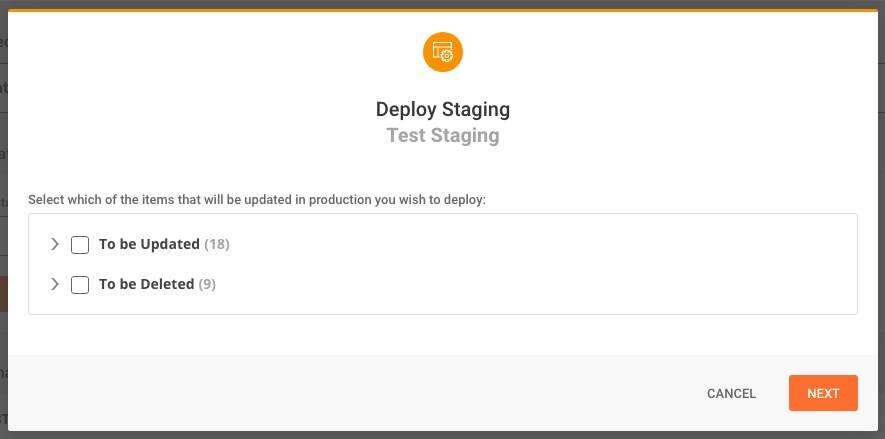Click the (9) deleted items count

point(207,284)
